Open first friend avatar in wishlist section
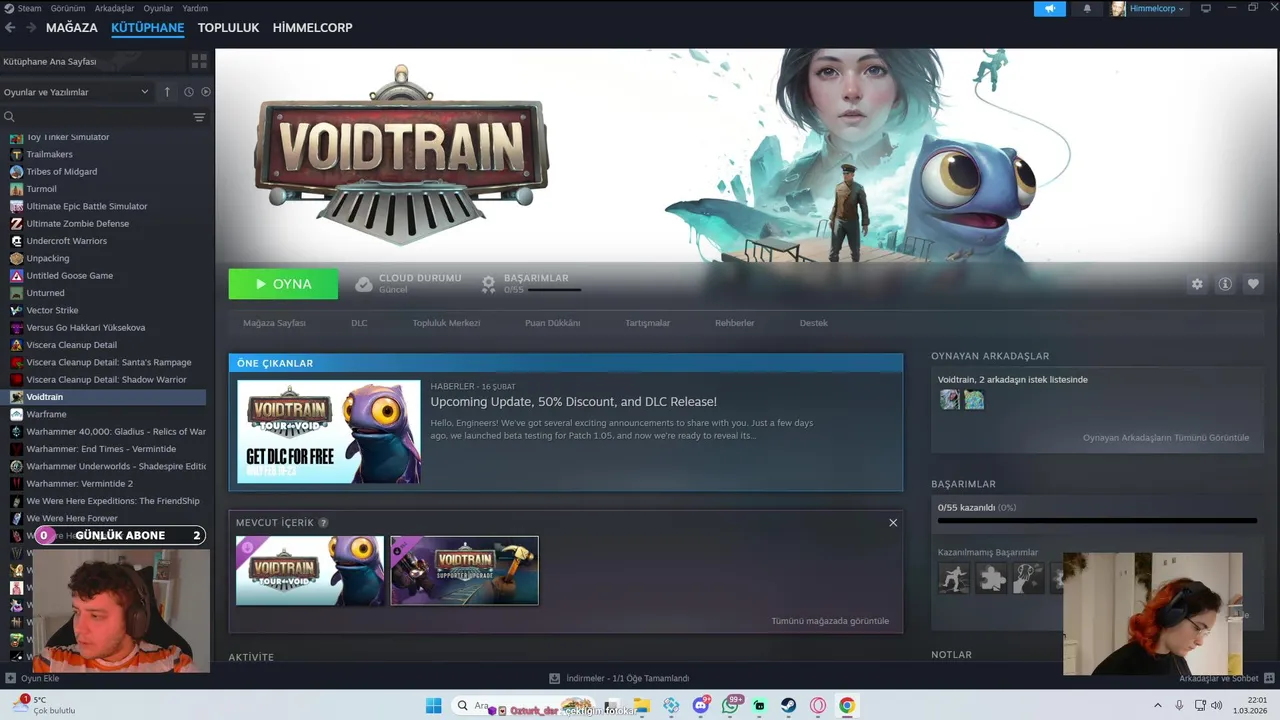This screenshot has height=720, width=1280. click(949, 400)
